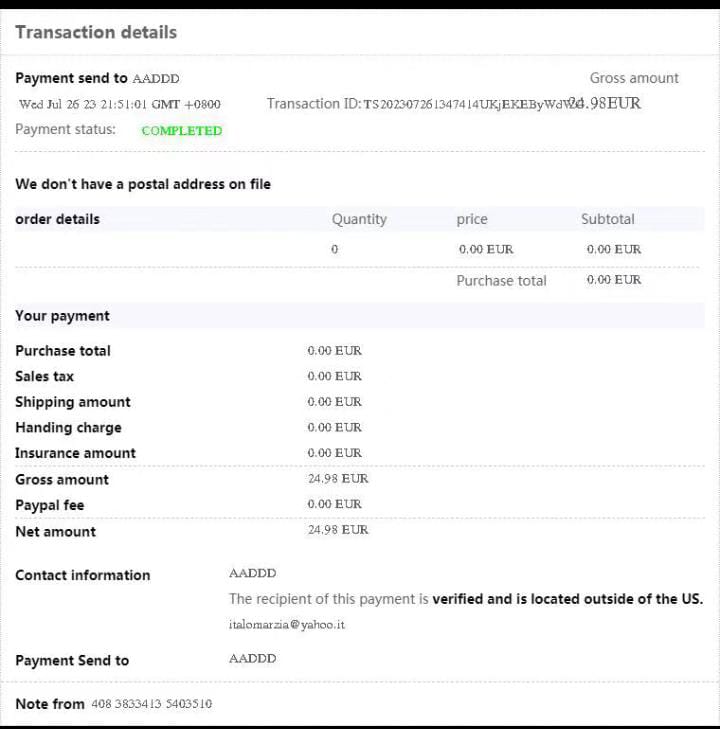Click the no postal address notice
This screenshot has height=729, width=720.
[x=143, y=184]
